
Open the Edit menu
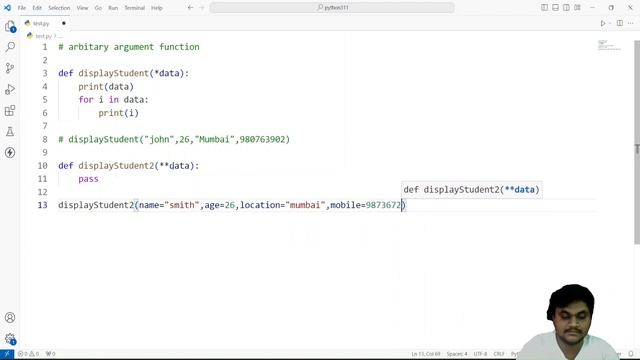point(37,8)
